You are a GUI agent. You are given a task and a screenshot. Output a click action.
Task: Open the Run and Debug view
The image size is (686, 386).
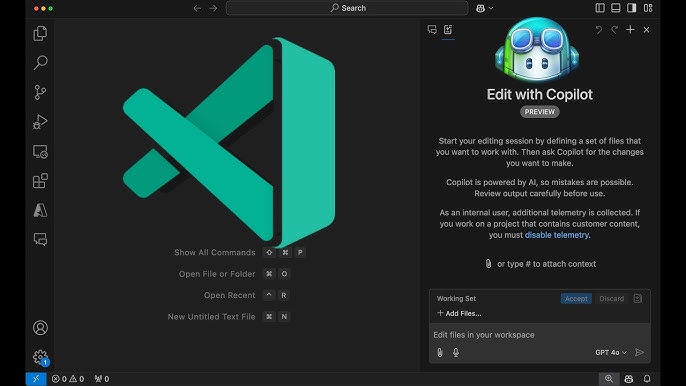click(40, 122)
